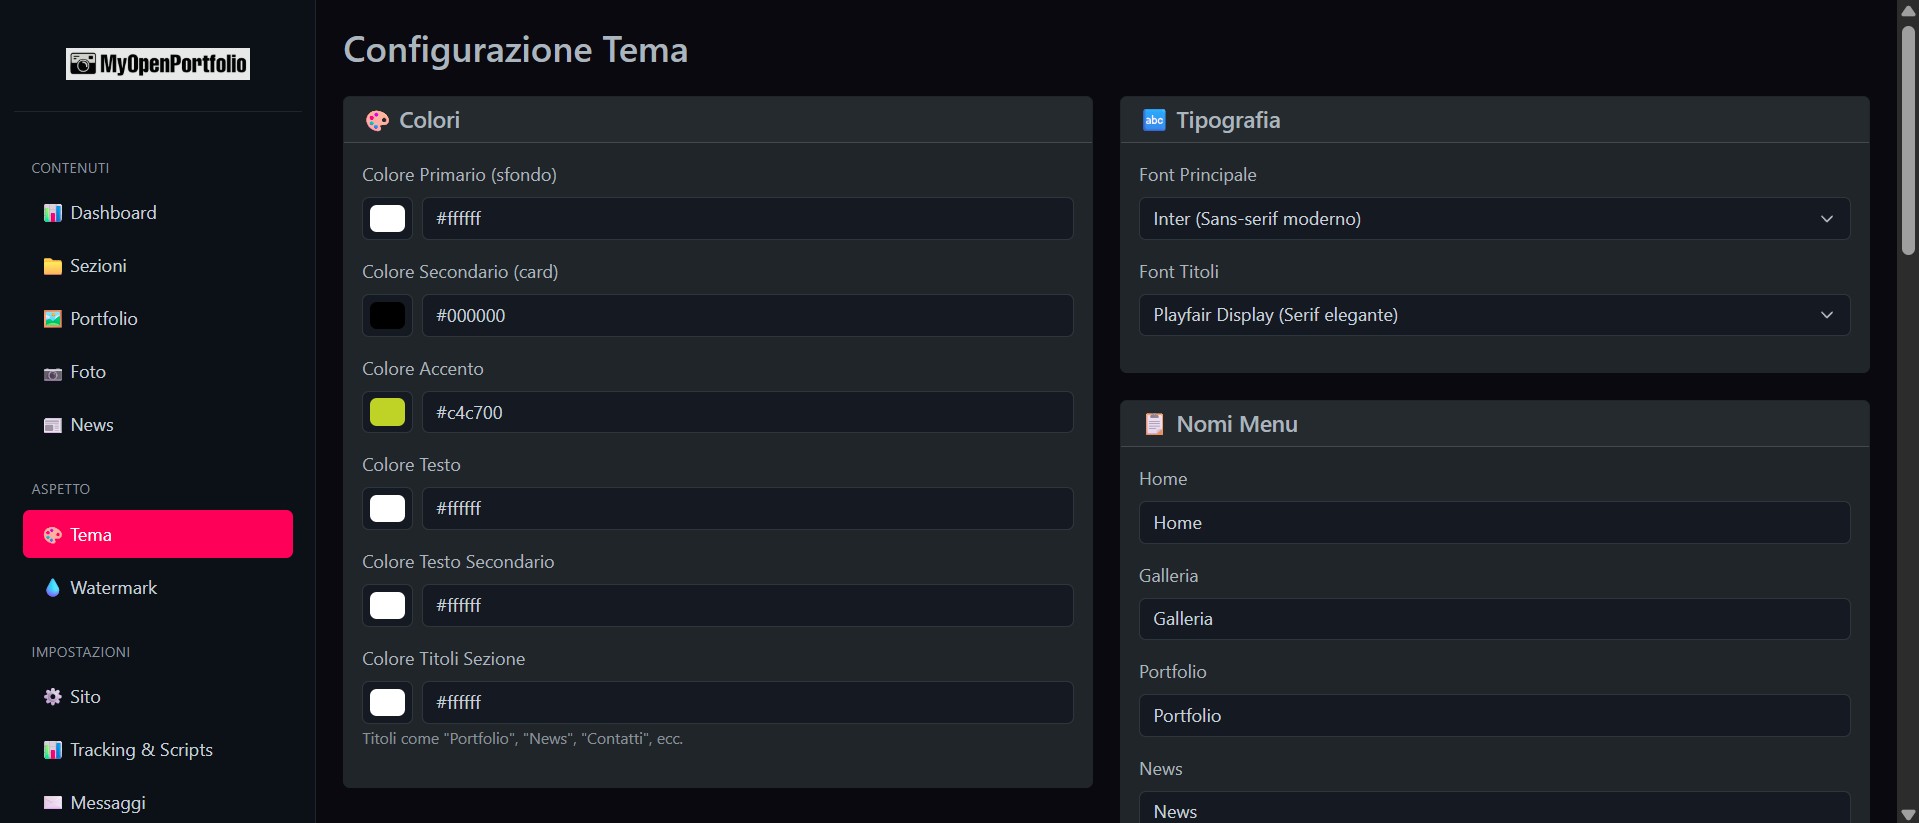Open the Font Principale dropdown
The width and height of the screenshot is (1919, 823).
point(1494,218)
